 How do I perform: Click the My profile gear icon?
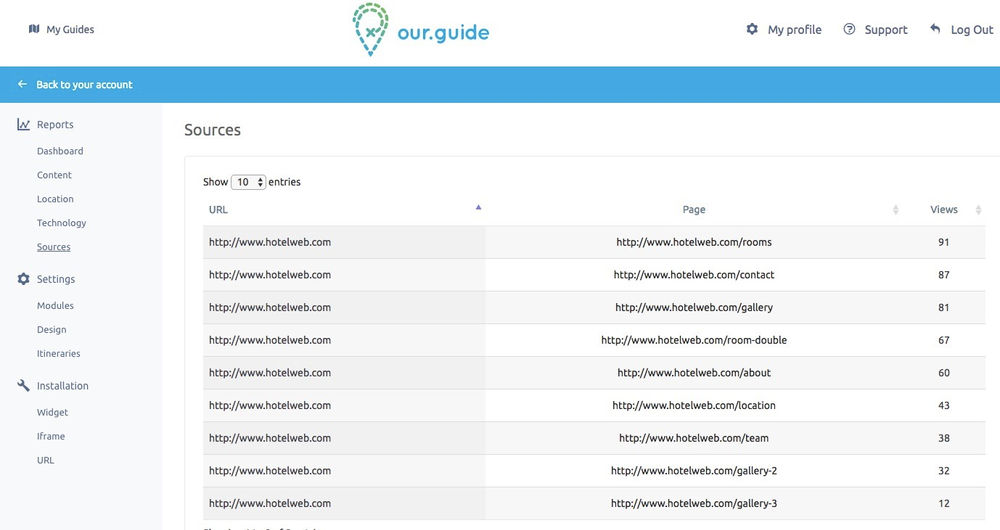tap(753, 29)
